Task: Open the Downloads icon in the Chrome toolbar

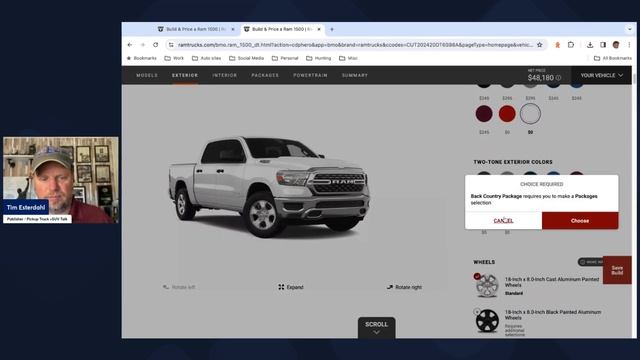Action: click(590, 45)
